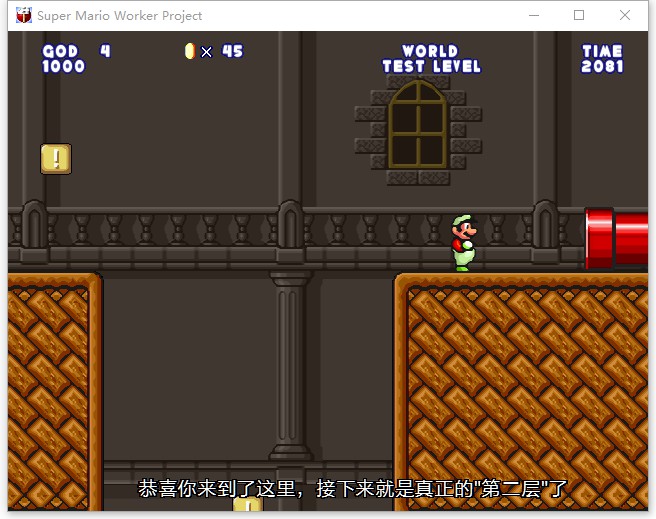
Task: Click the timer value 2081
Action: point(602,66)
